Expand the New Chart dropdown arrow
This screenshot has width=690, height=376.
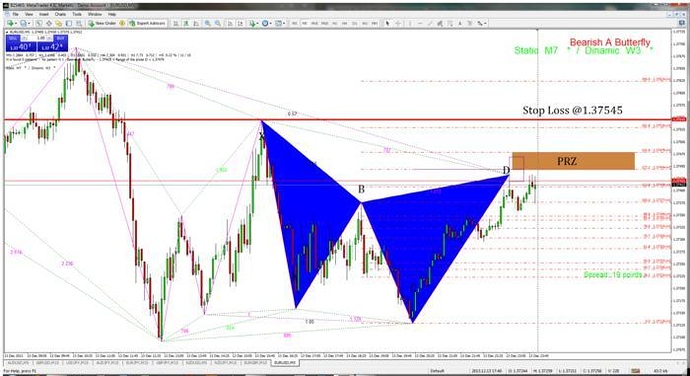pos(16,23)
